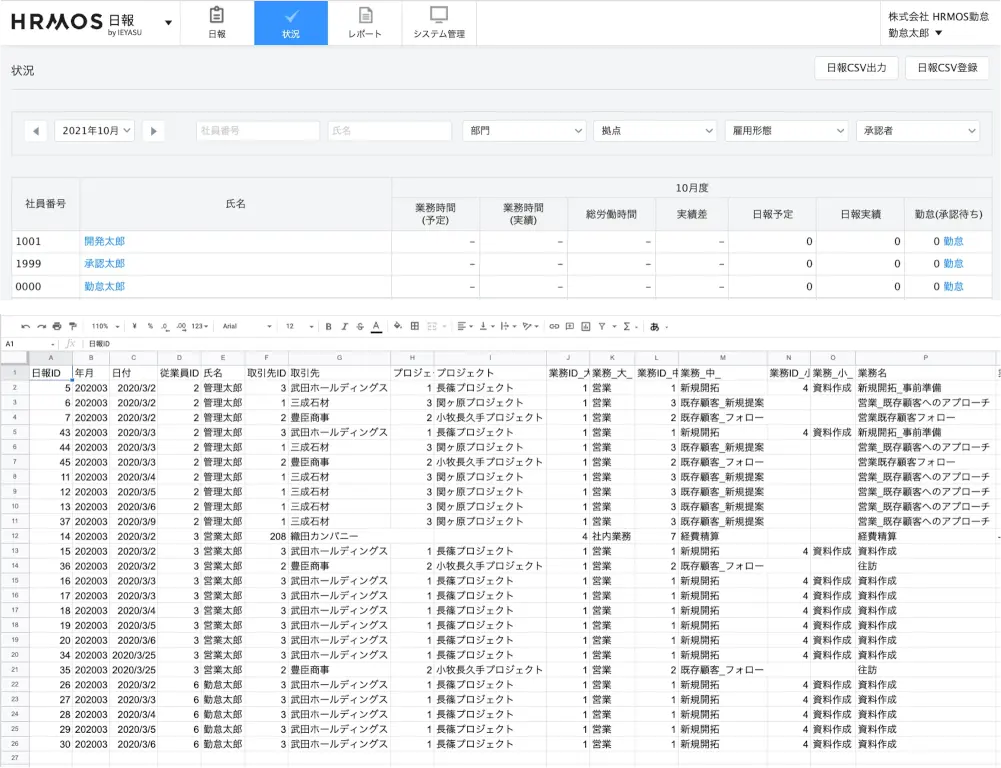Click the undo icon in spreadsheet toolbar

26,326
